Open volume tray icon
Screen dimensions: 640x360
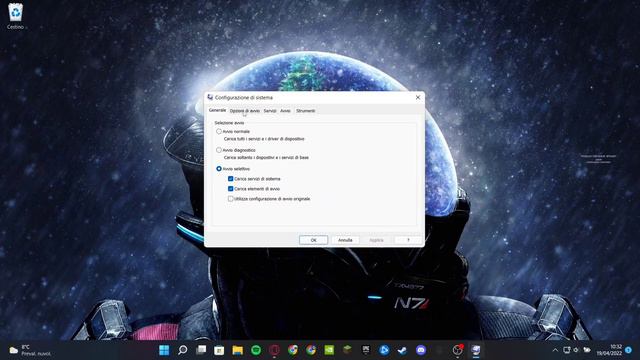click(x=576, y=350)
